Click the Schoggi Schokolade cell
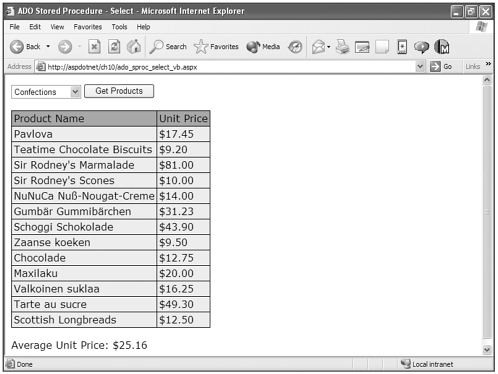Image resolution: width=498 pixels, height=374 pixels. 84,227
